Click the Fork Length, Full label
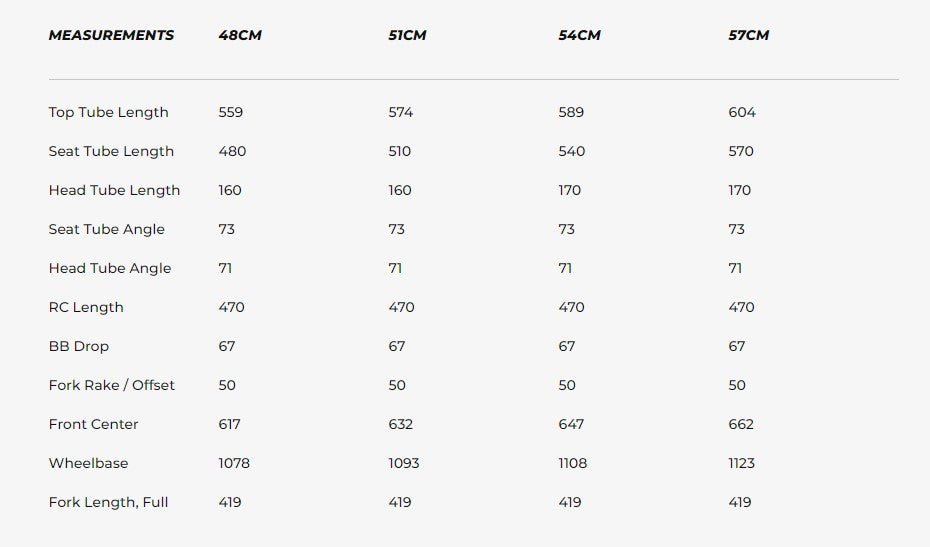Screen dimensions: 930x547 click(109, 503)
